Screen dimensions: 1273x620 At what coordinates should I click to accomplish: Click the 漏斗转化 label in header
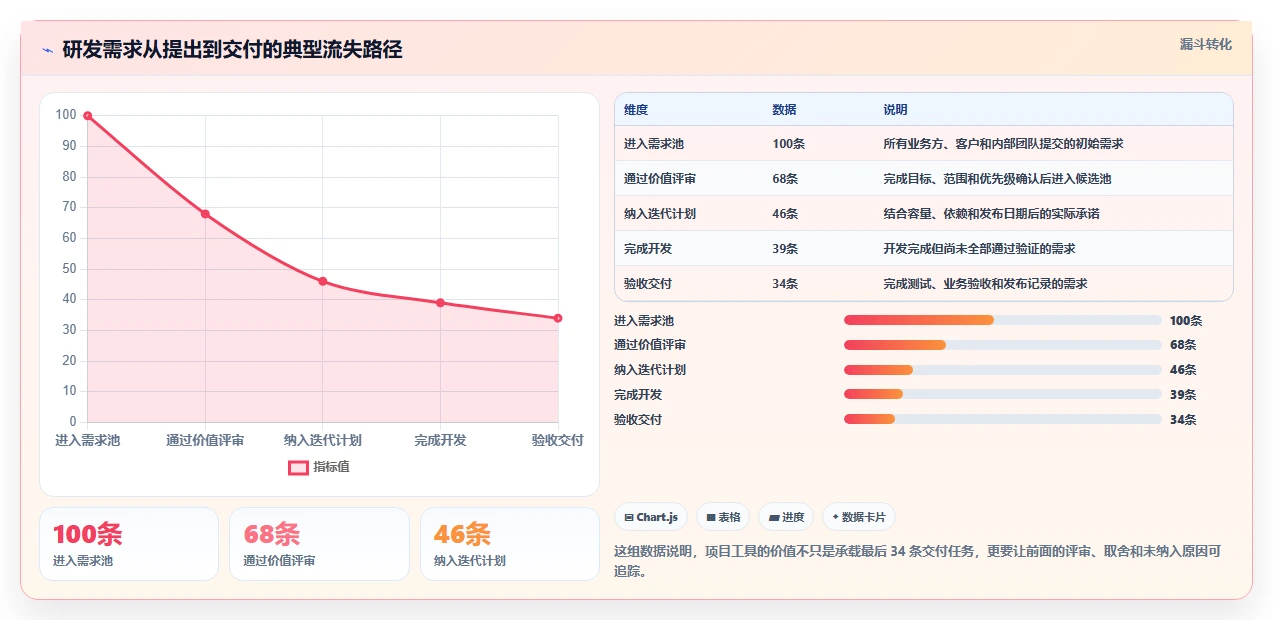pos(1205,44)
